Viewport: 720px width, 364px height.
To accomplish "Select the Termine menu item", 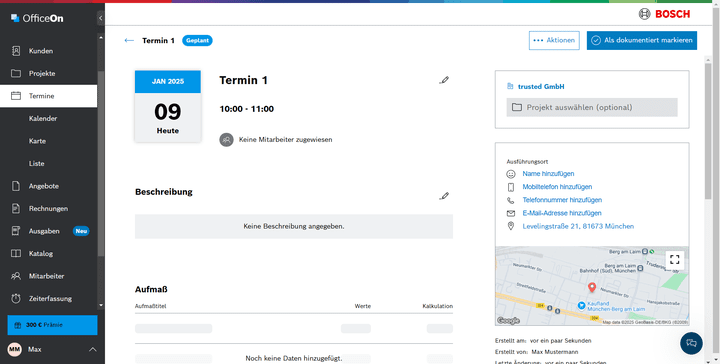I will 48,96.
